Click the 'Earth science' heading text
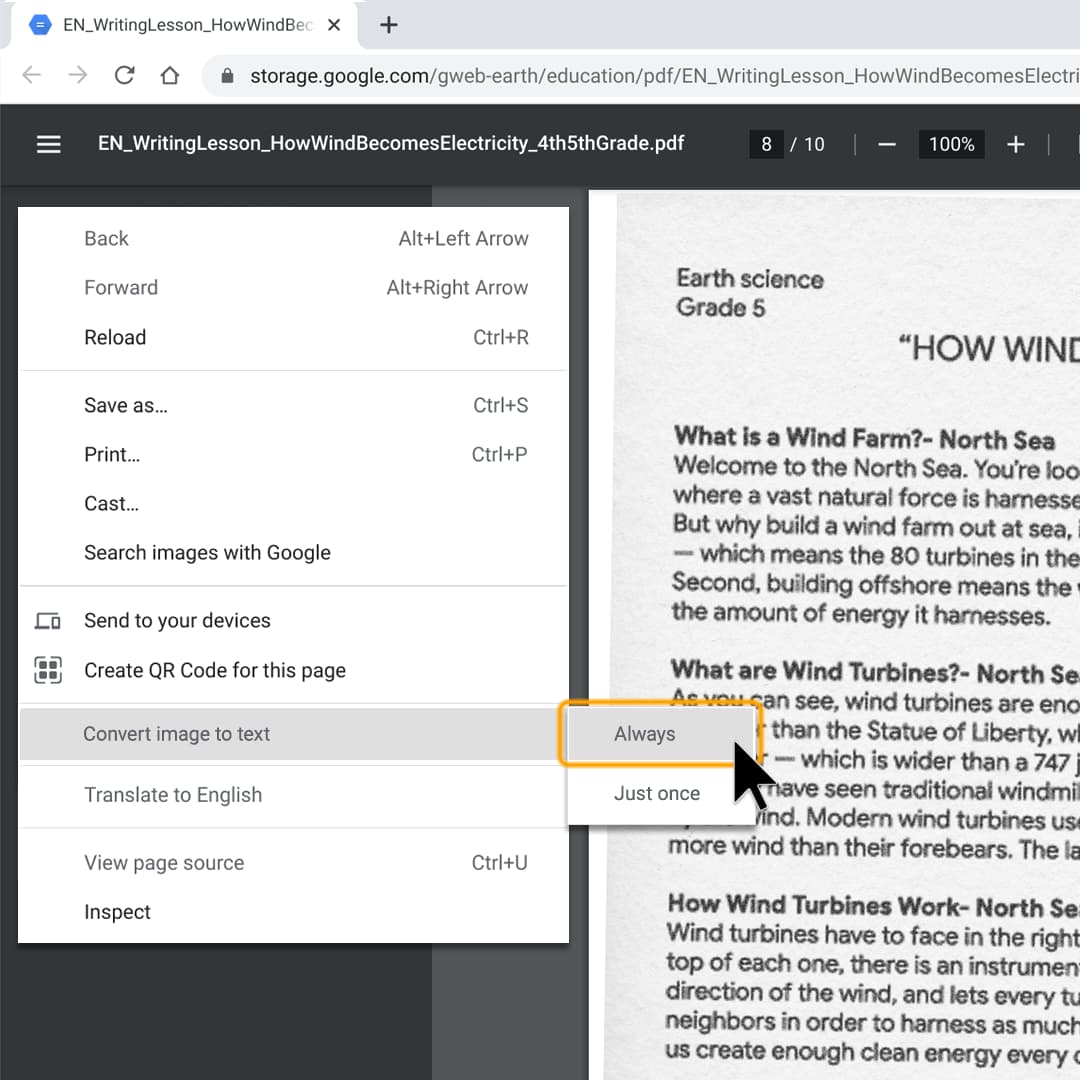 point(749,279)
